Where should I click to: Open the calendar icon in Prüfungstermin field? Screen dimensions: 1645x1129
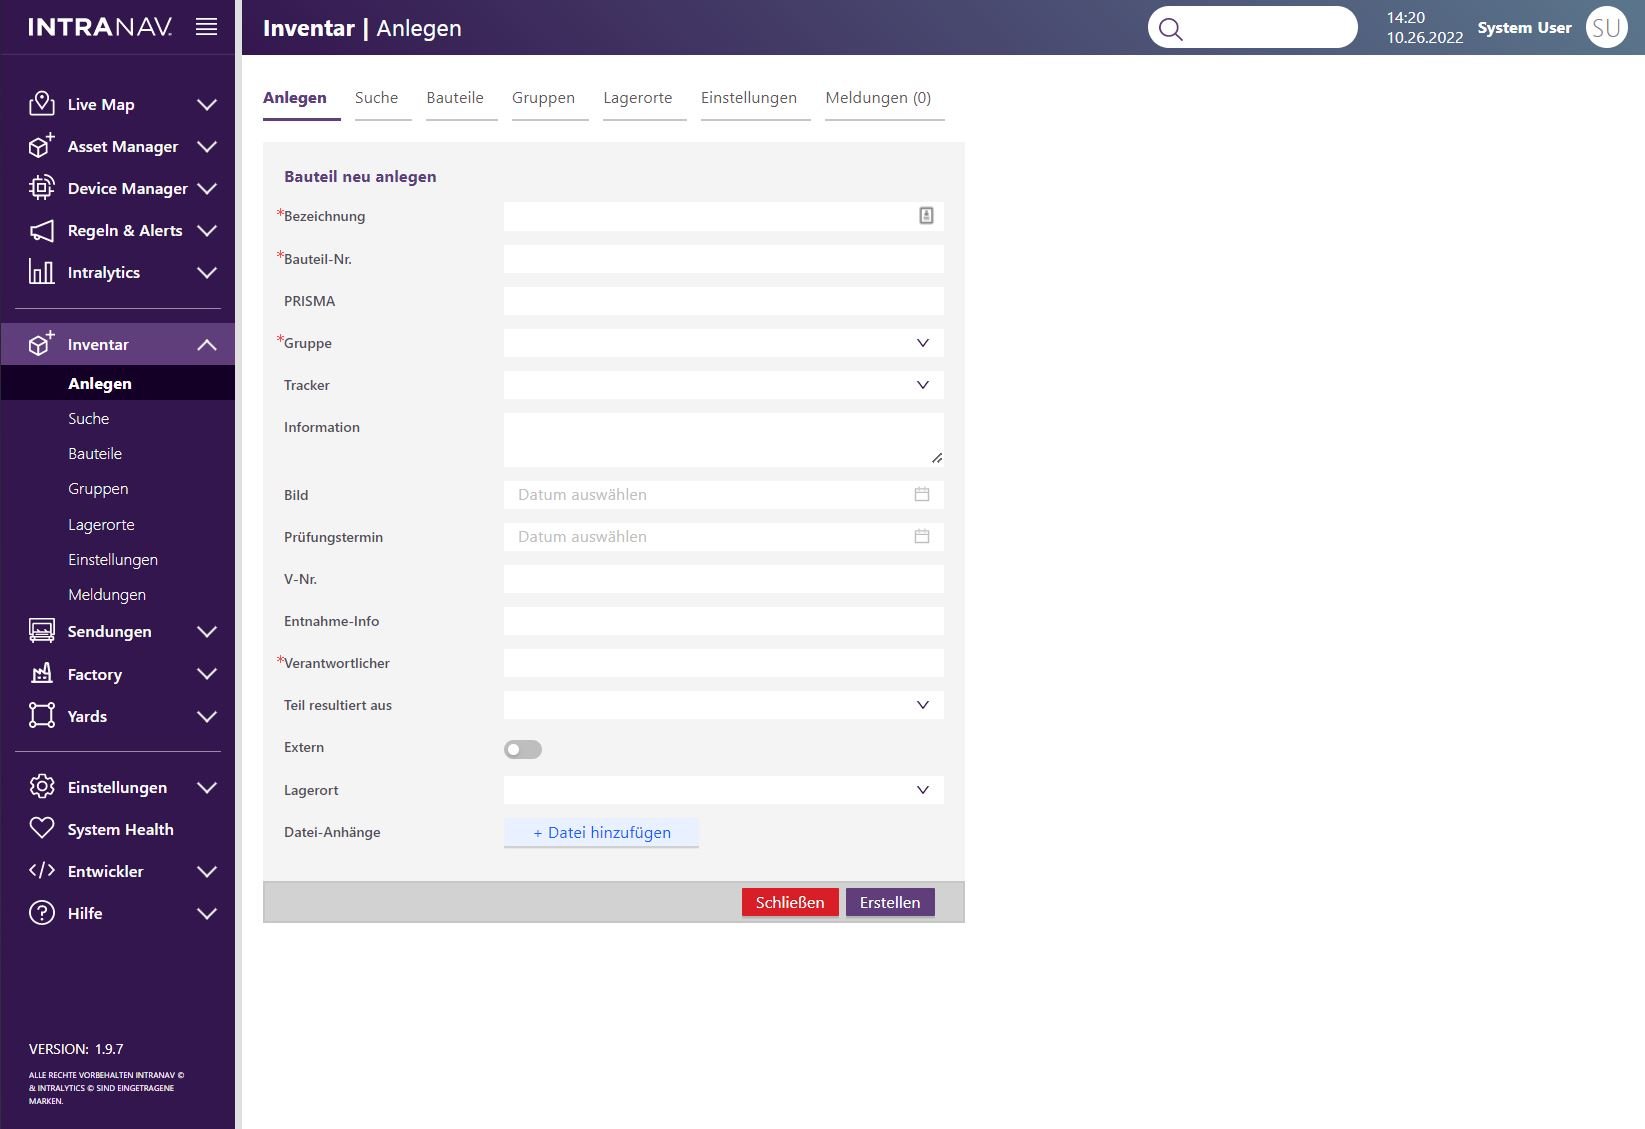[922, 536]
